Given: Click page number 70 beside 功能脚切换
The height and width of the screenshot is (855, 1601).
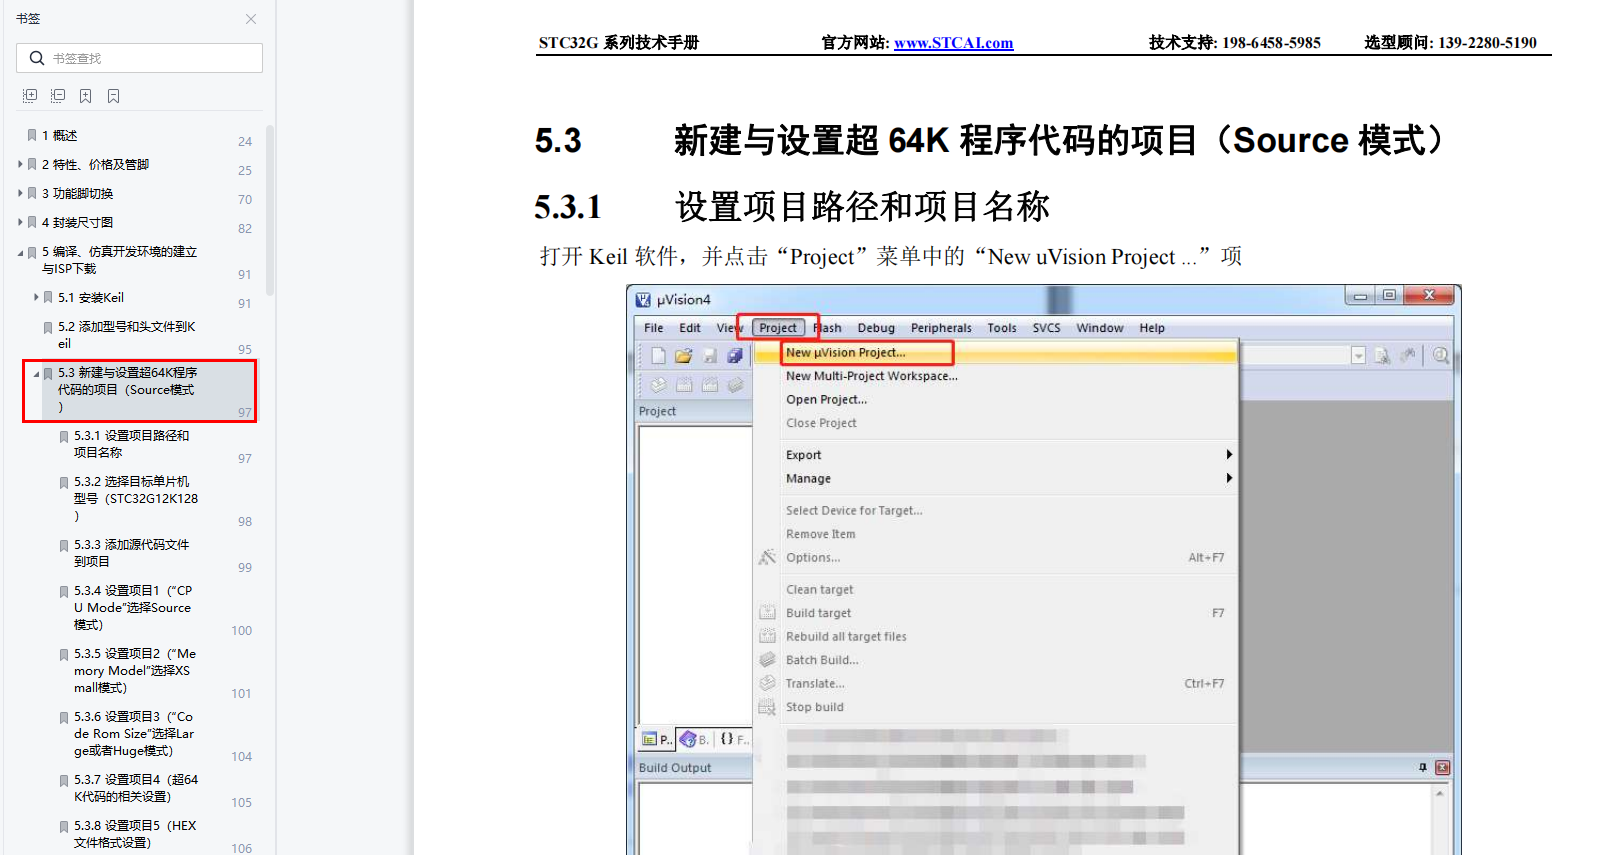Looking at the screenshot, I should tap(245, 200).
